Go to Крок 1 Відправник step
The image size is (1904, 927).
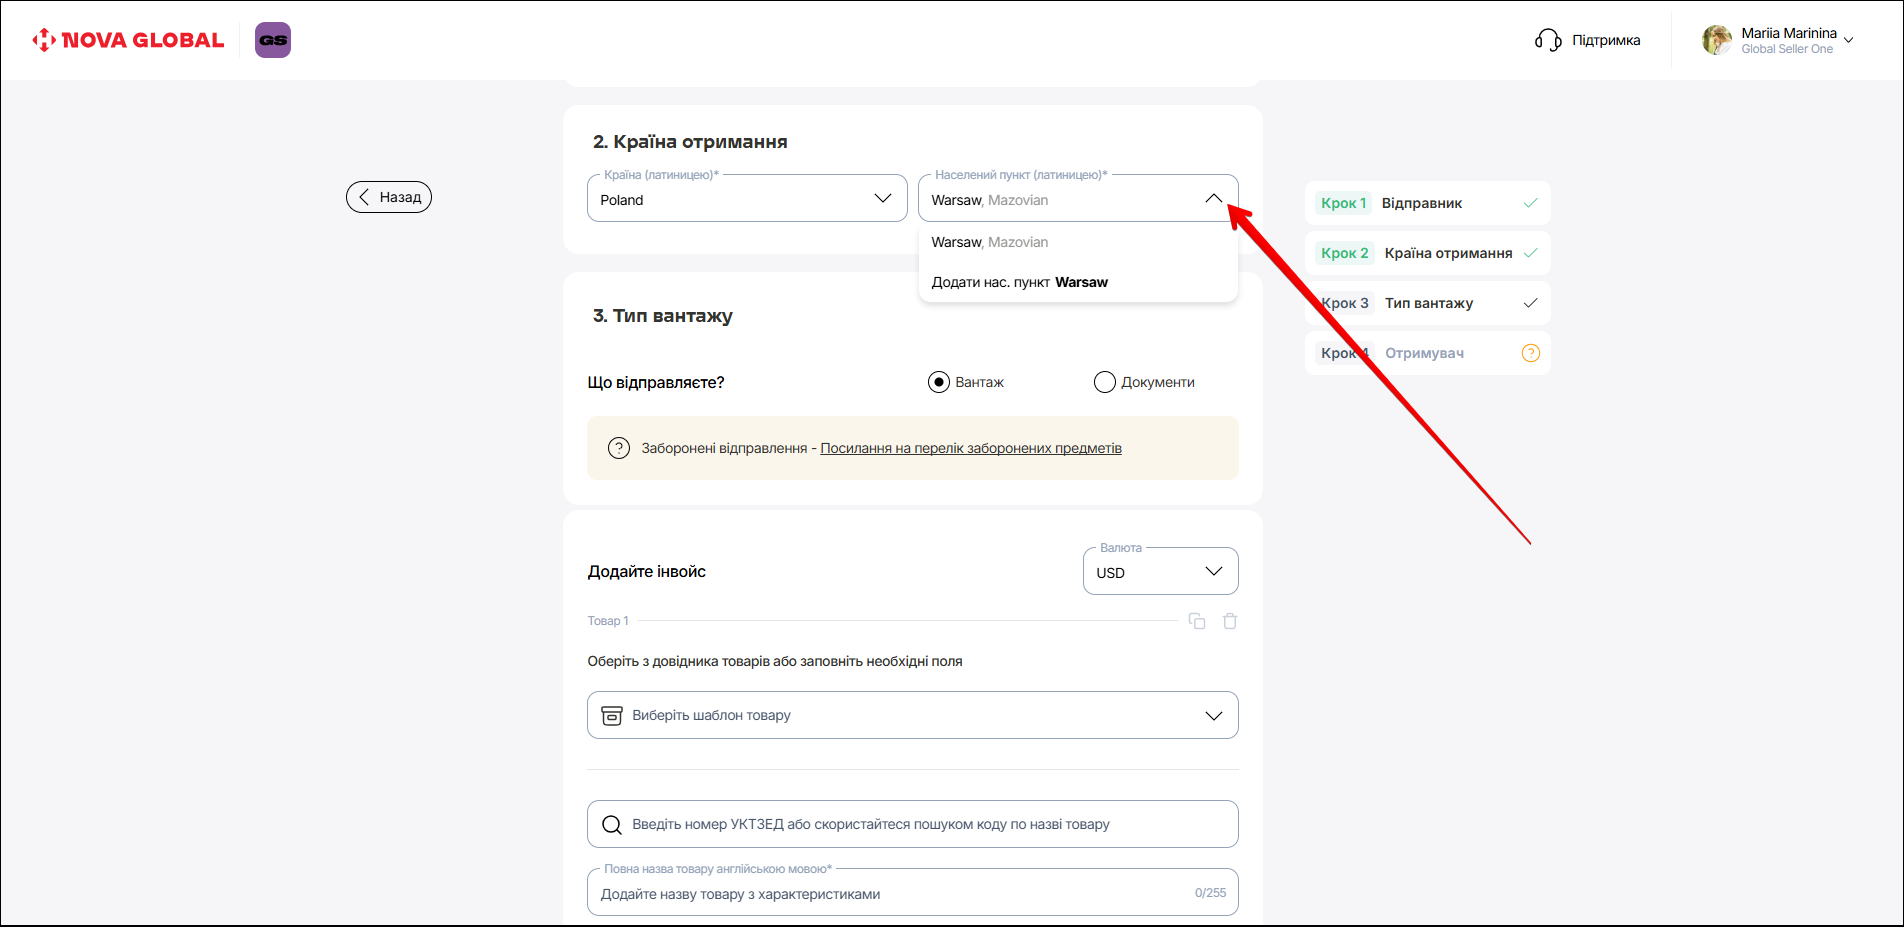[x=1426, y=203]
